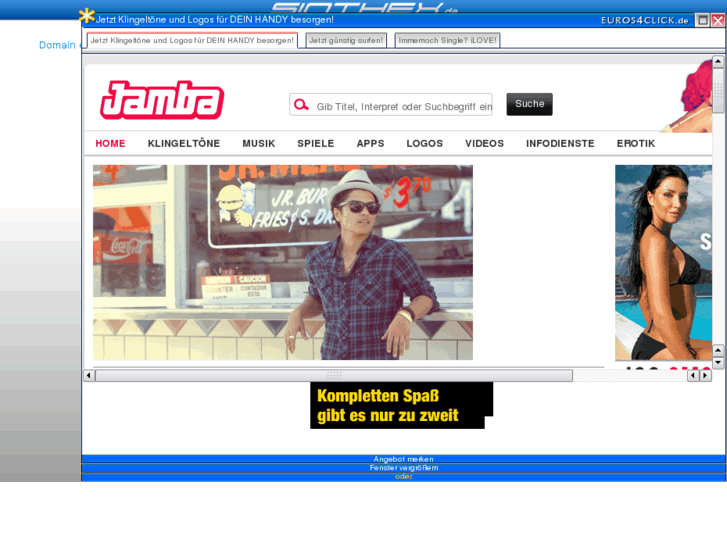Open the VIDEOS menu item

tap(485, 143)
